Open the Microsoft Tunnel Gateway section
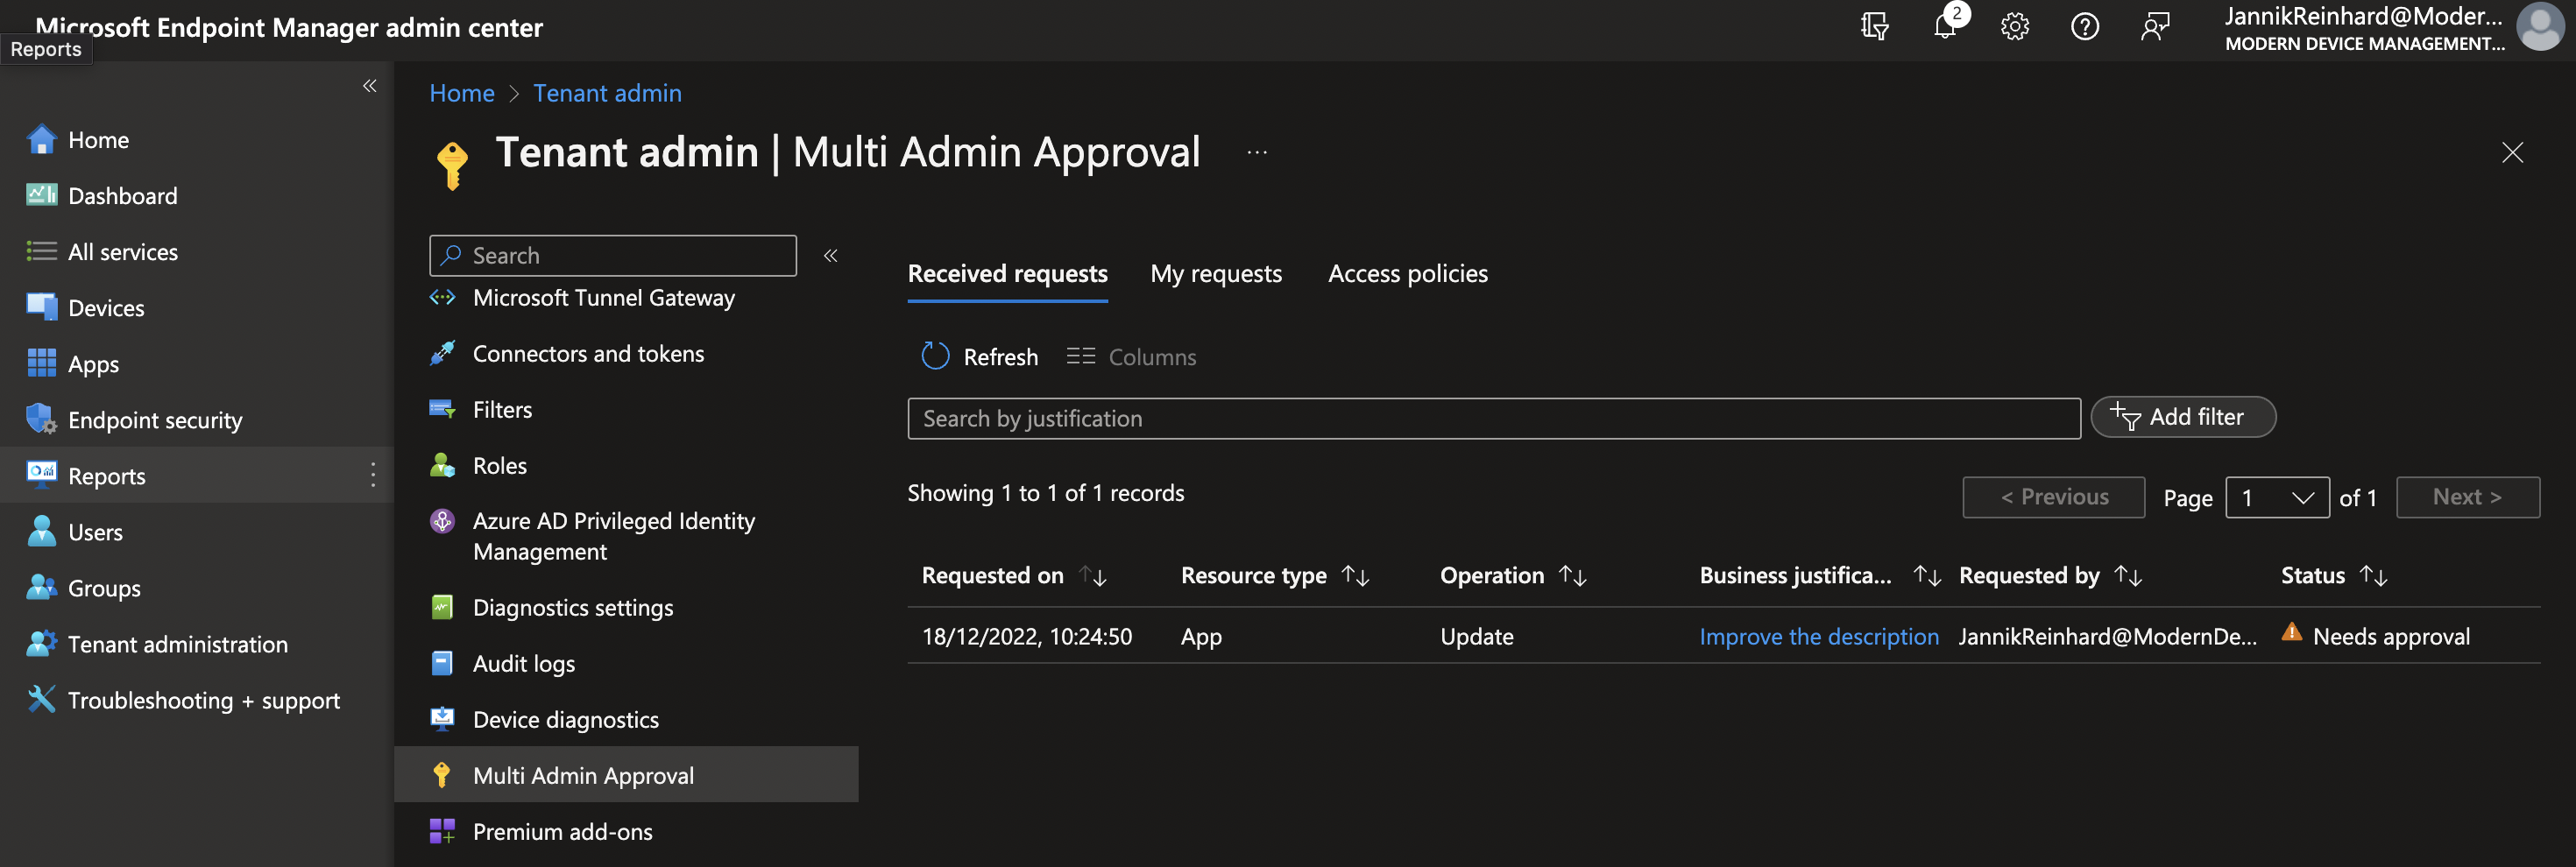The image size is (2576, 867). (x=603, y=297)
